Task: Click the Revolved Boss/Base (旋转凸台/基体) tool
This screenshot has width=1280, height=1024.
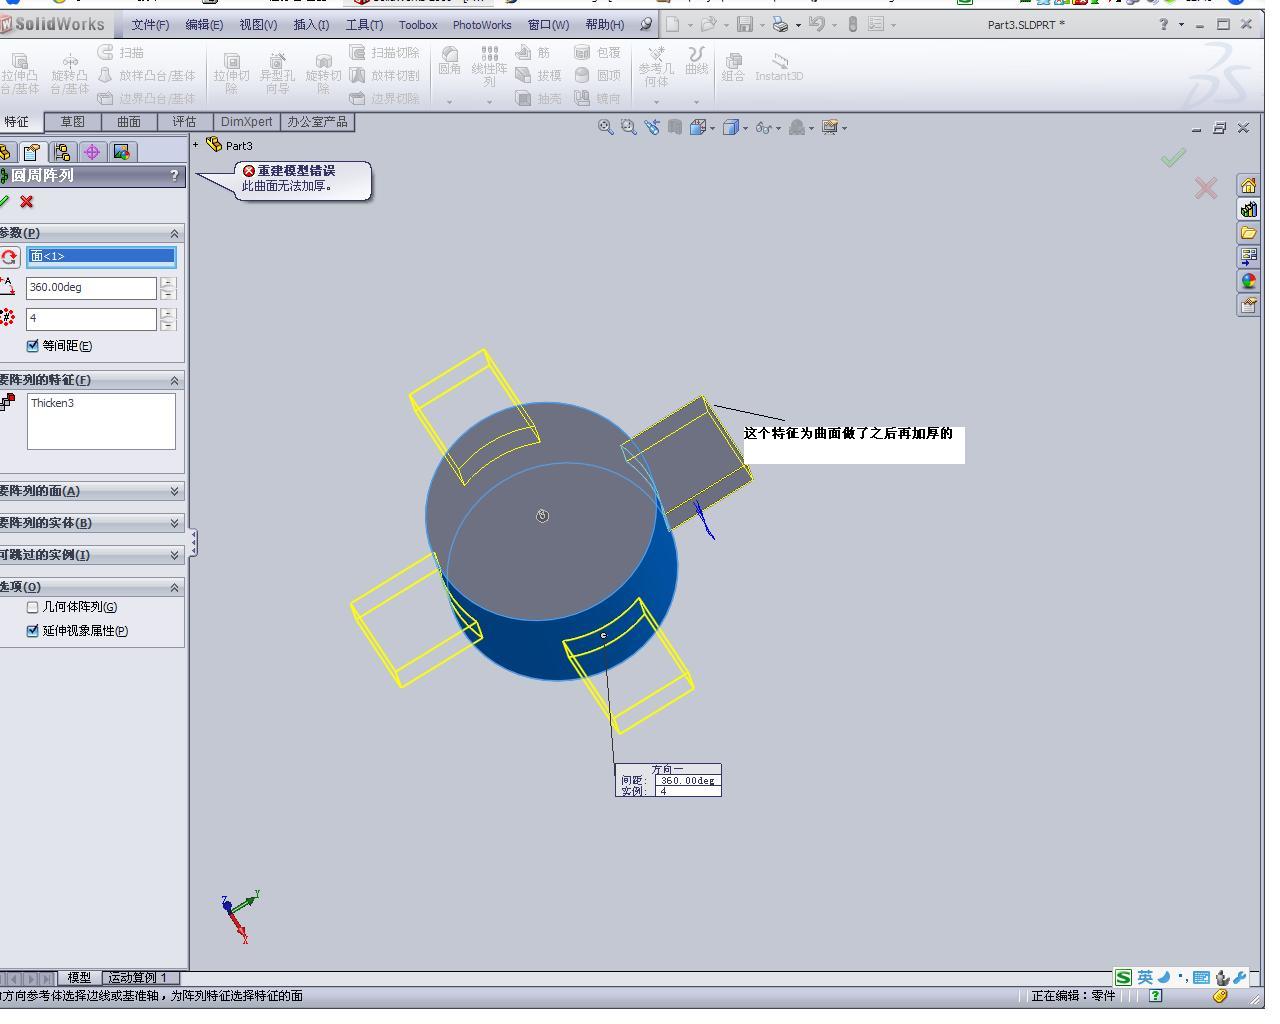Action: pos(69,74)
